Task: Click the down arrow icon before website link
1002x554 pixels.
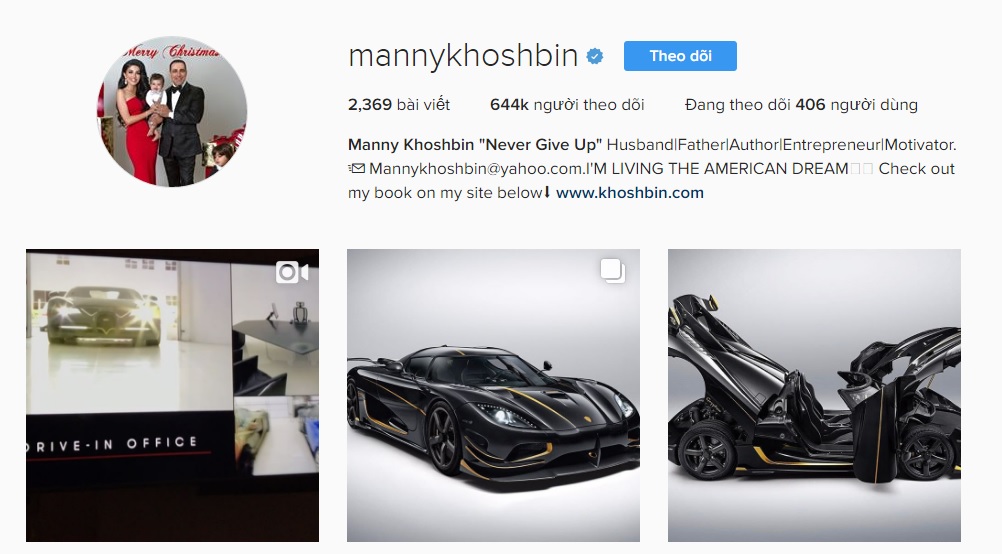Action: pyautogui.click(x=548, y=191)
